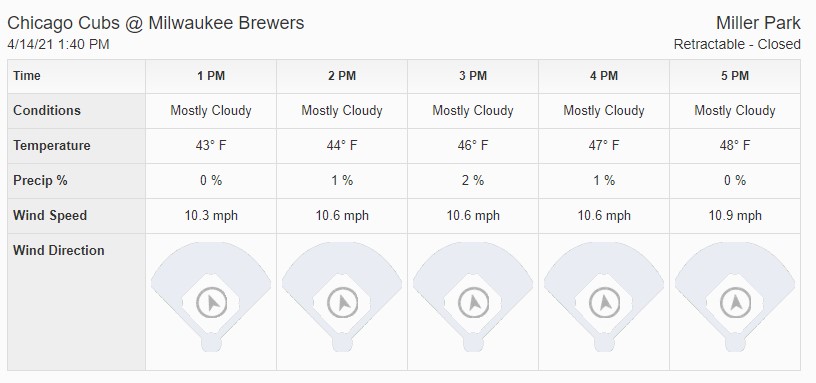Click the 1 PM wind direction arrow icon
The width and height of the screenshot is (816, 383).
tap(211, 302)
